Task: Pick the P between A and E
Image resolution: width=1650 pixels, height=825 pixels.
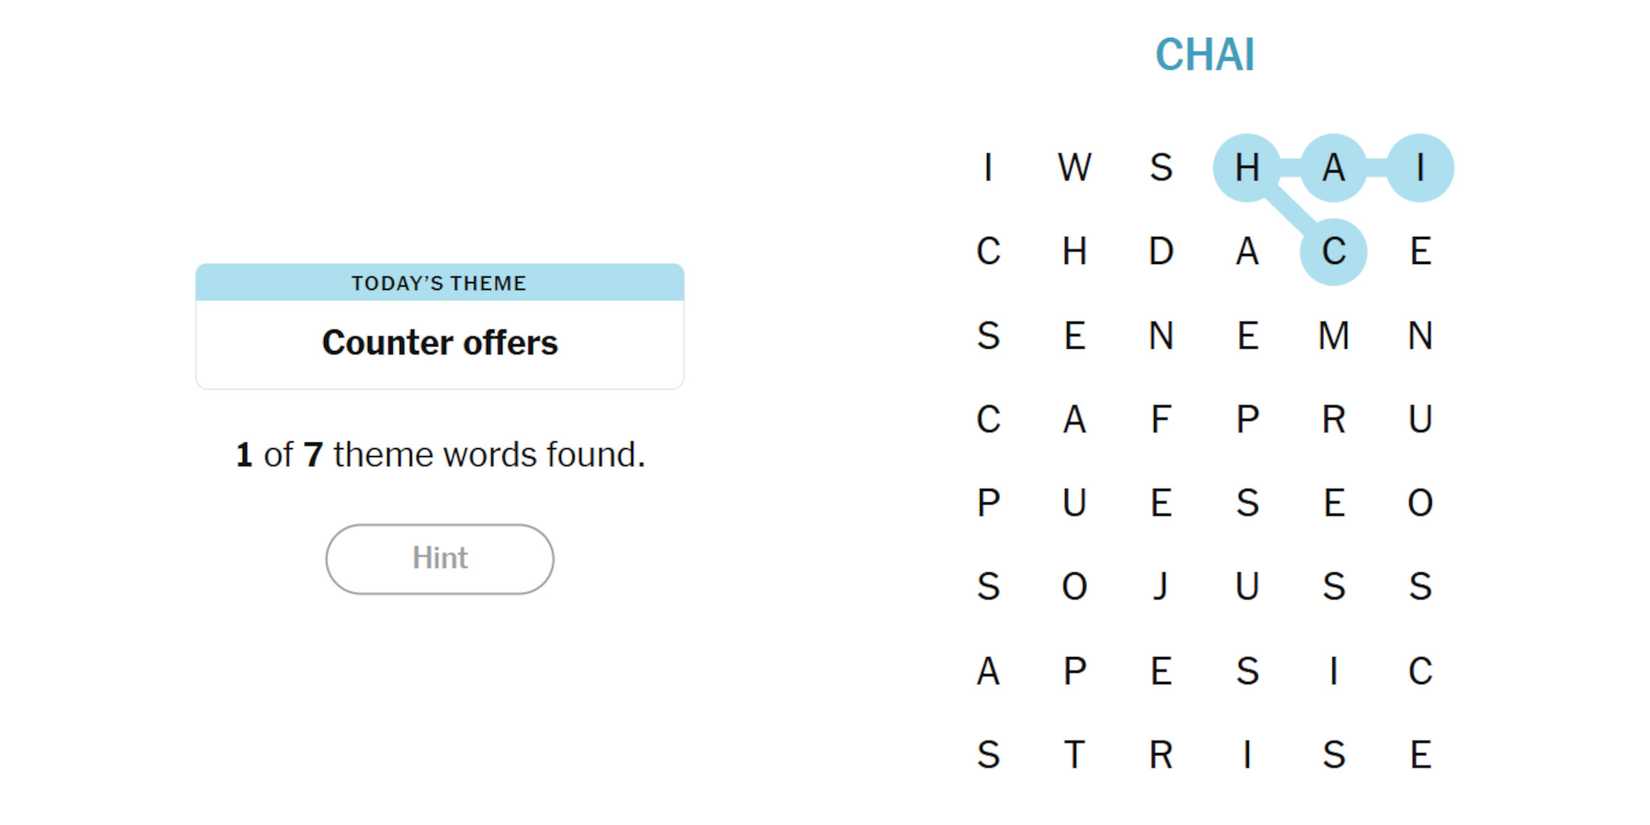Action: click(x=1074, y=670)
